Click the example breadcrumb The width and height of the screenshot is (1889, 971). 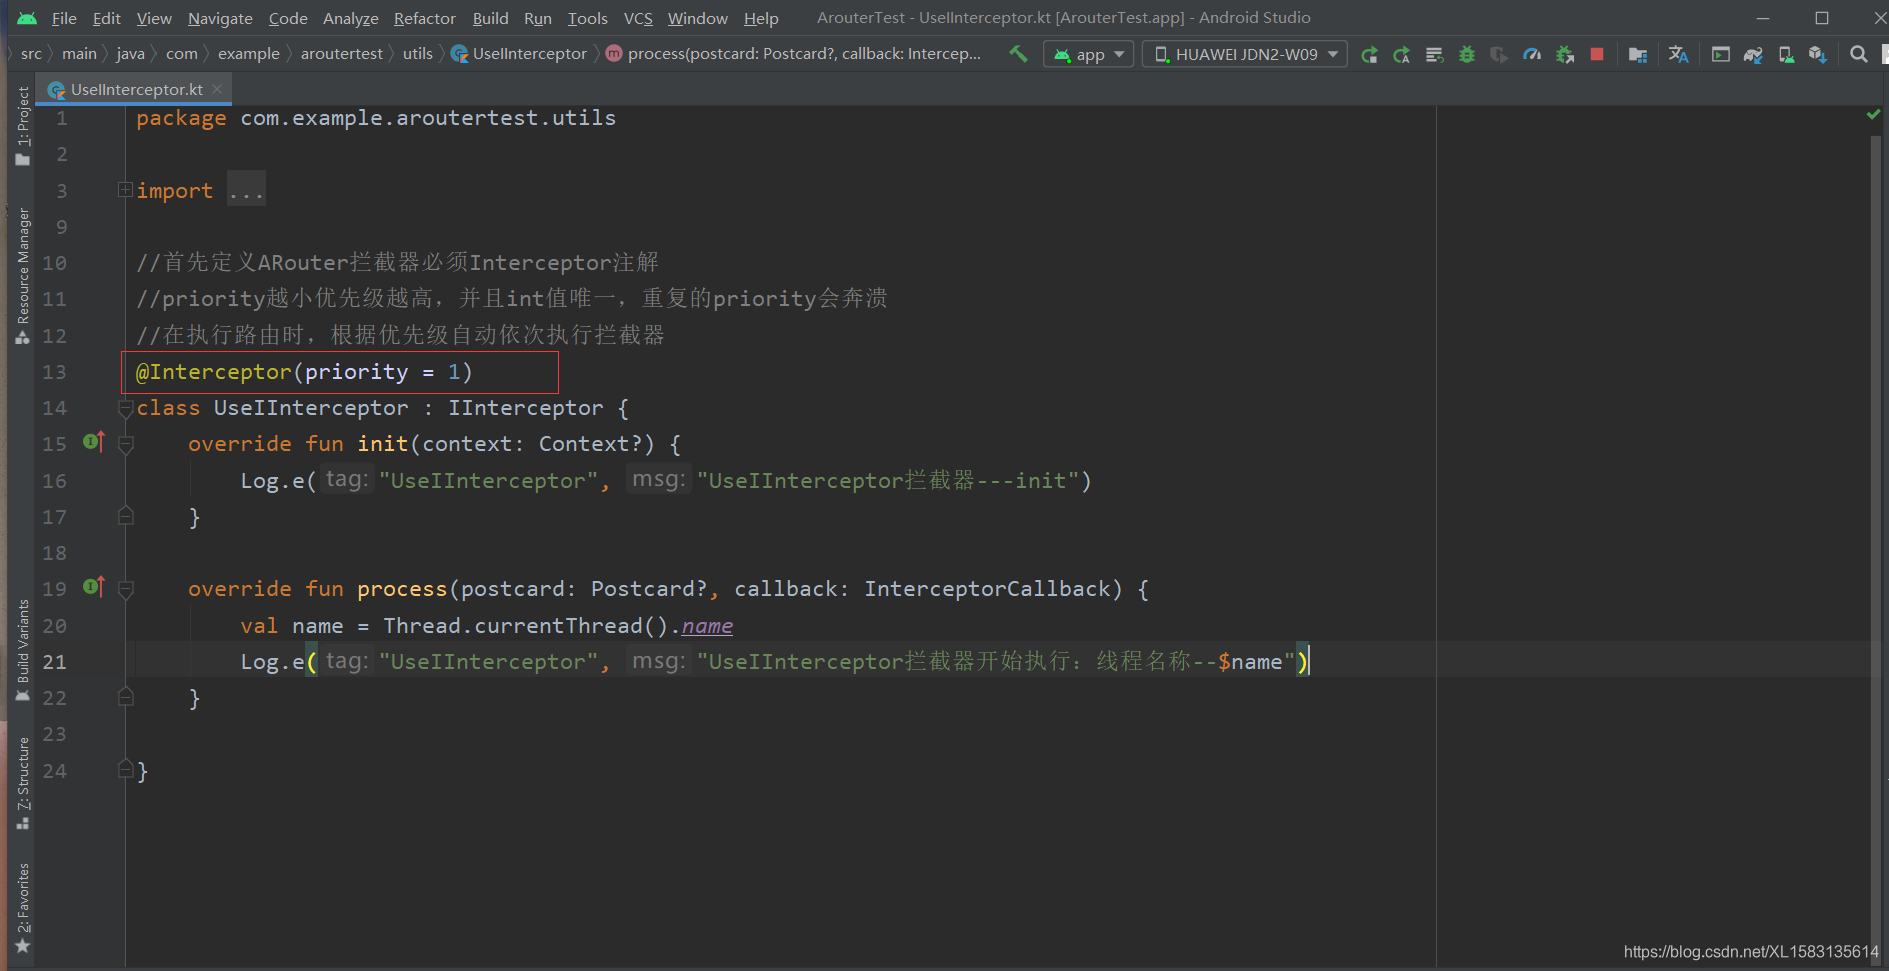(x=249, y=54)
